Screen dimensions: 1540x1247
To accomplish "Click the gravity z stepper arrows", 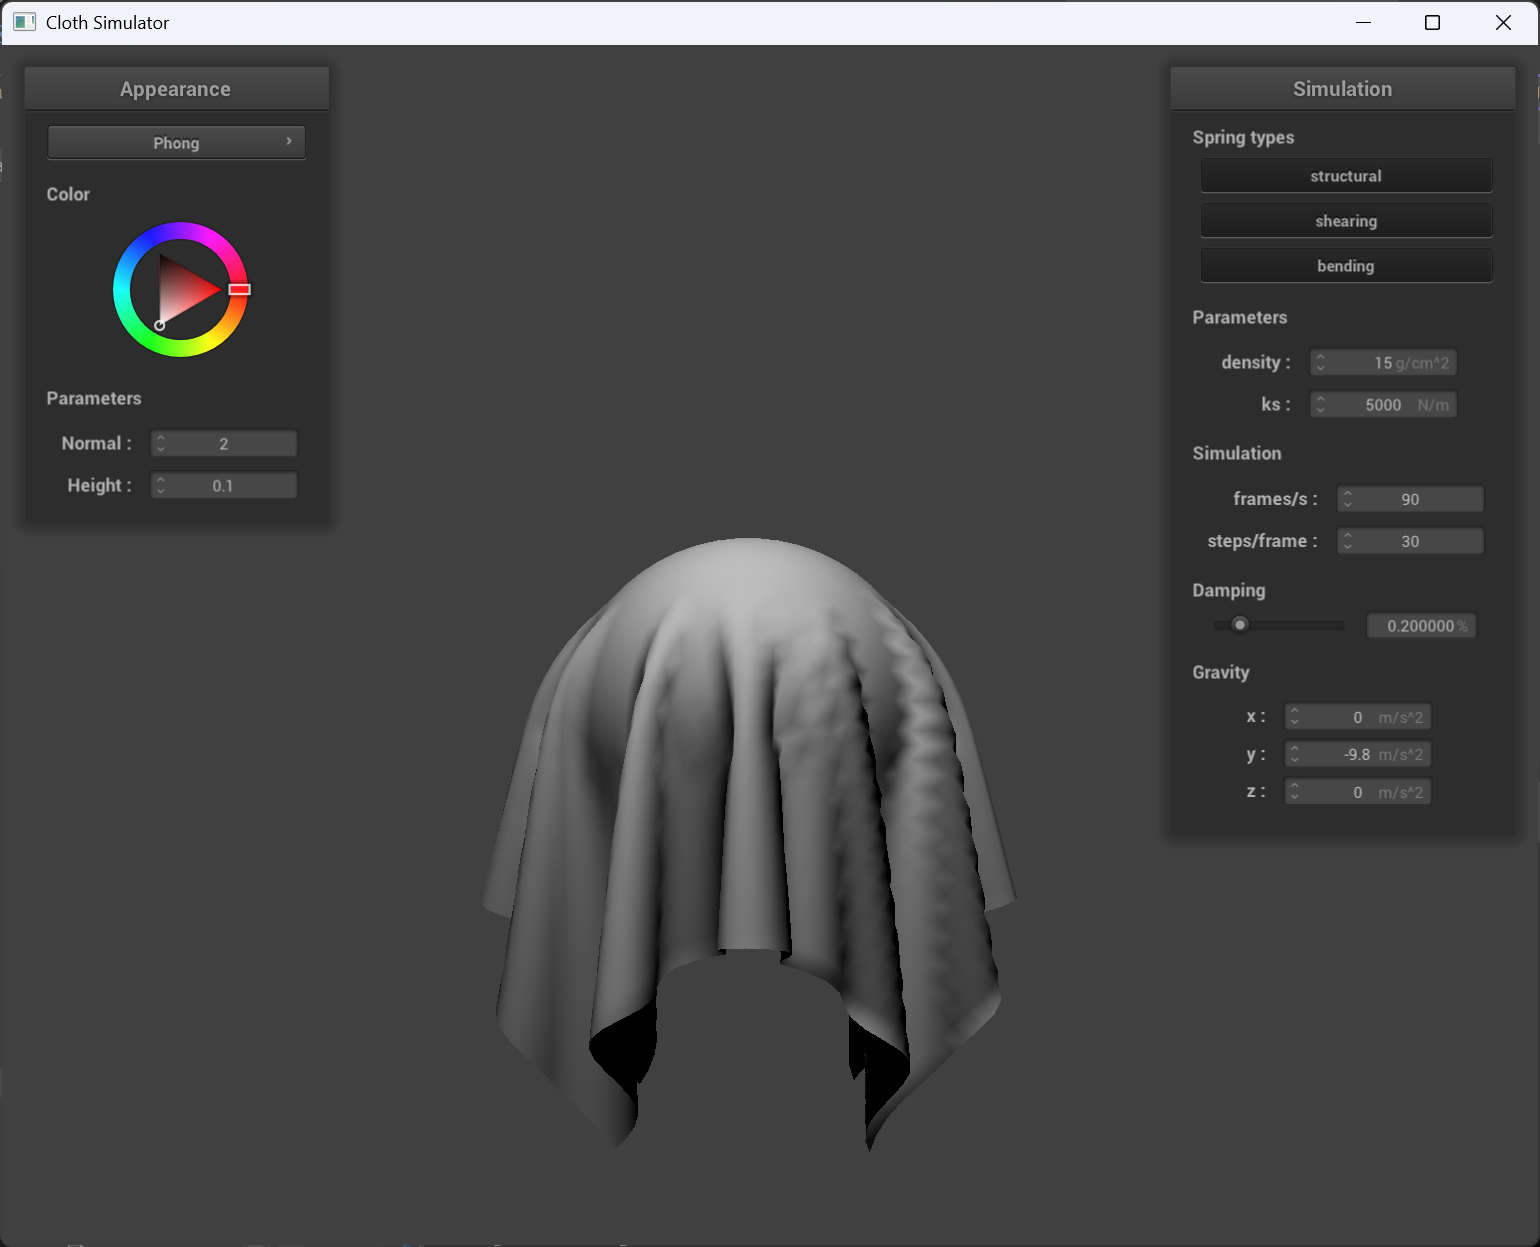I will tap(1295, 792).
